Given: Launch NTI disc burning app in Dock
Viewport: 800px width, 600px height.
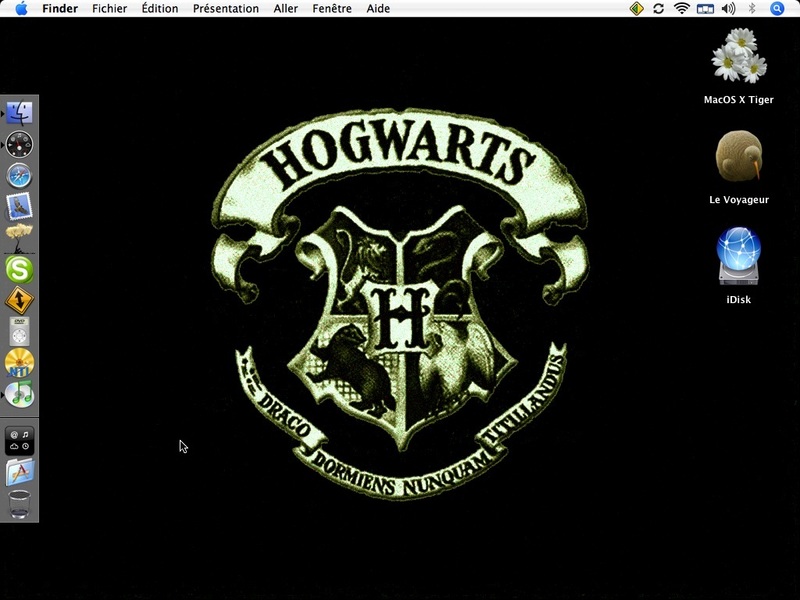Looking at the screenshot, I should 19,363.
